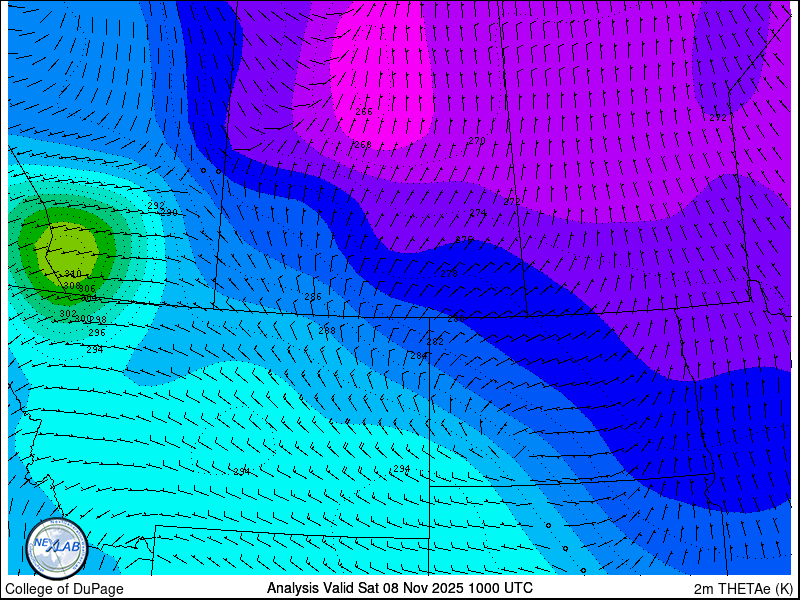The height and width of the screenshot is (600, 800).
Task: Click the 282 contour label
Action: click(435, 342)
